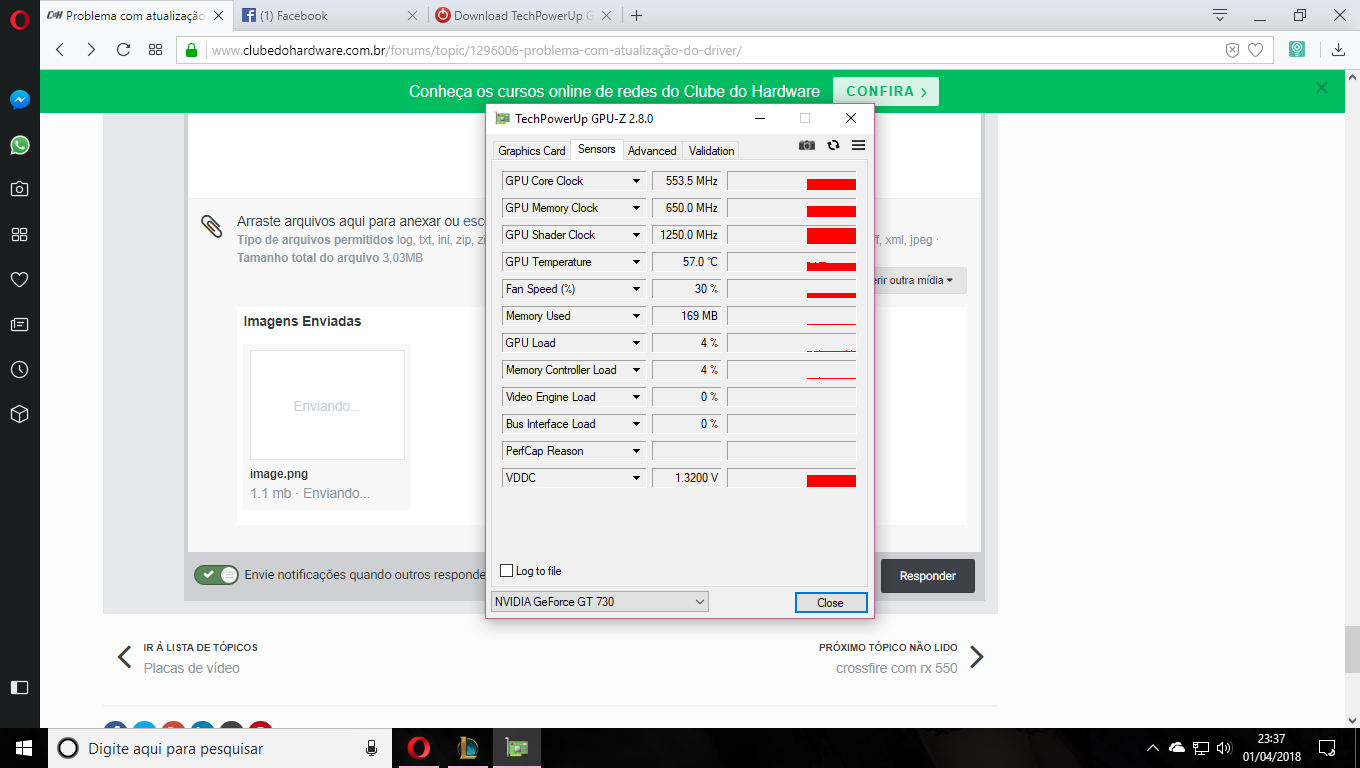Click the image.png upload thumbnail

click(x=327, y=405)
